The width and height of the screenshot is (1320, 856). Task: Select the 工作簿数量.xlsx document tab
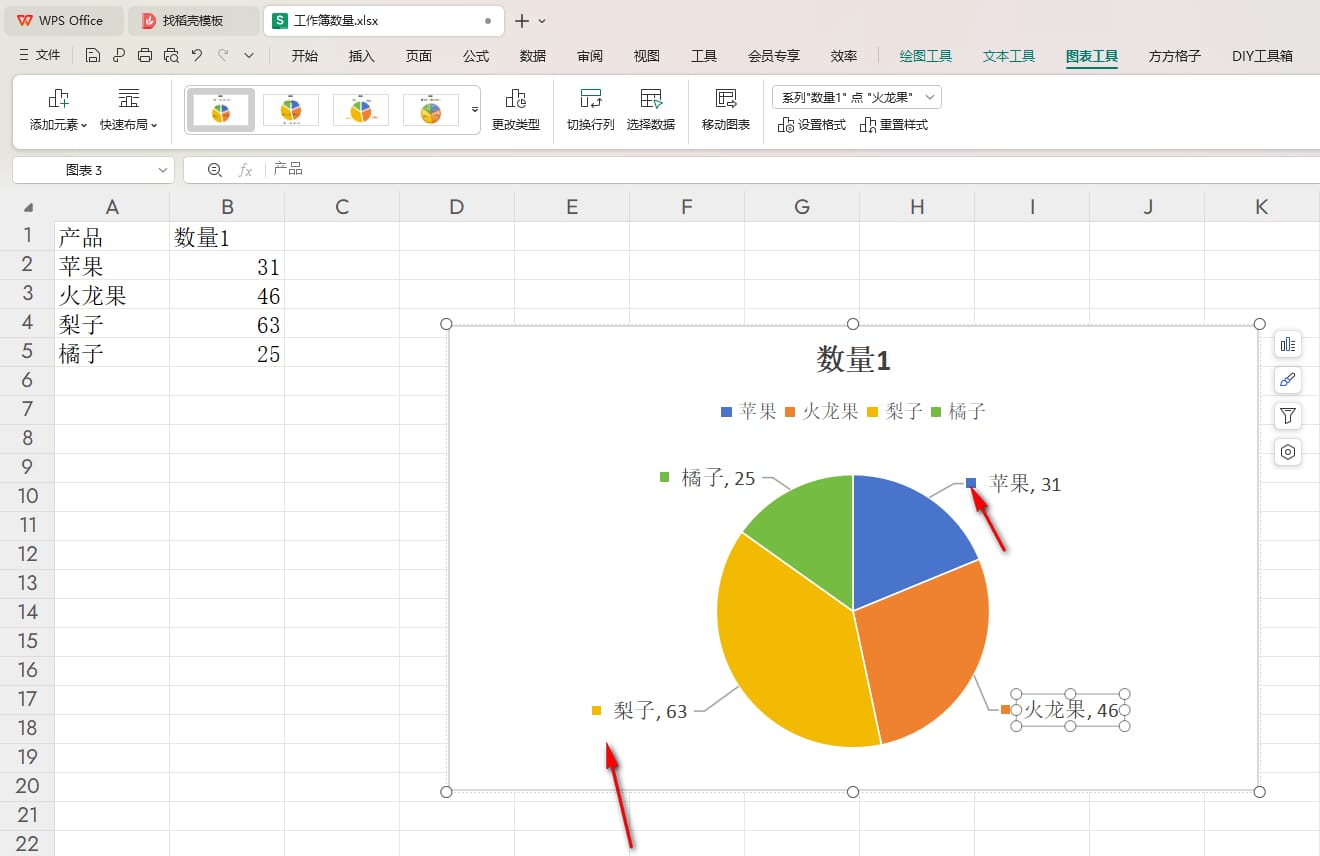[384, 20]
